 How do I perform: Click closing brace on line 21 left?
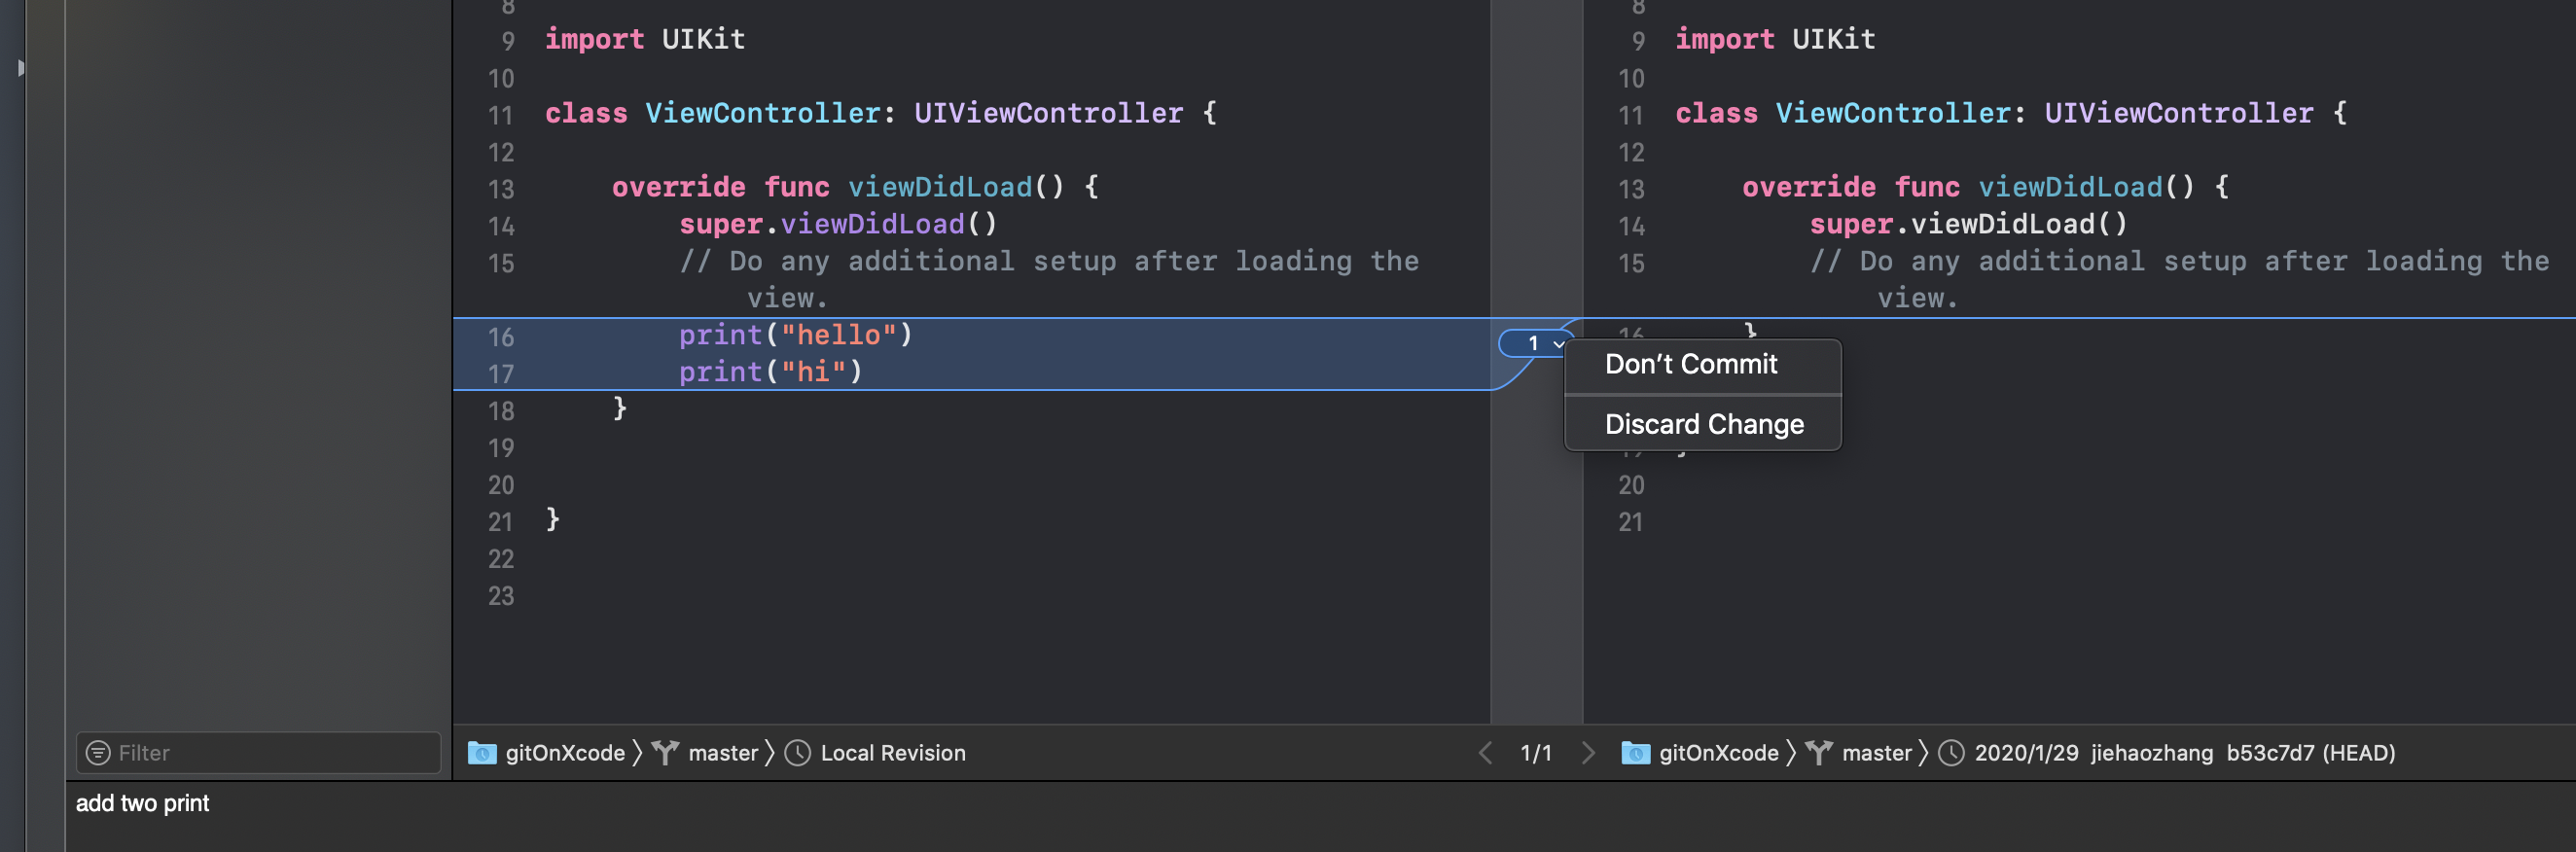click(x=553, y=518)
